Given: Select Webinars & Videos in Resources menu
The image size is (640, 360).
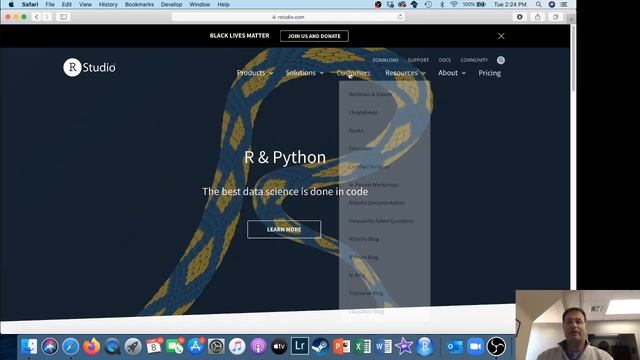Looking at the screenshot, I should [x=370, y=94].
